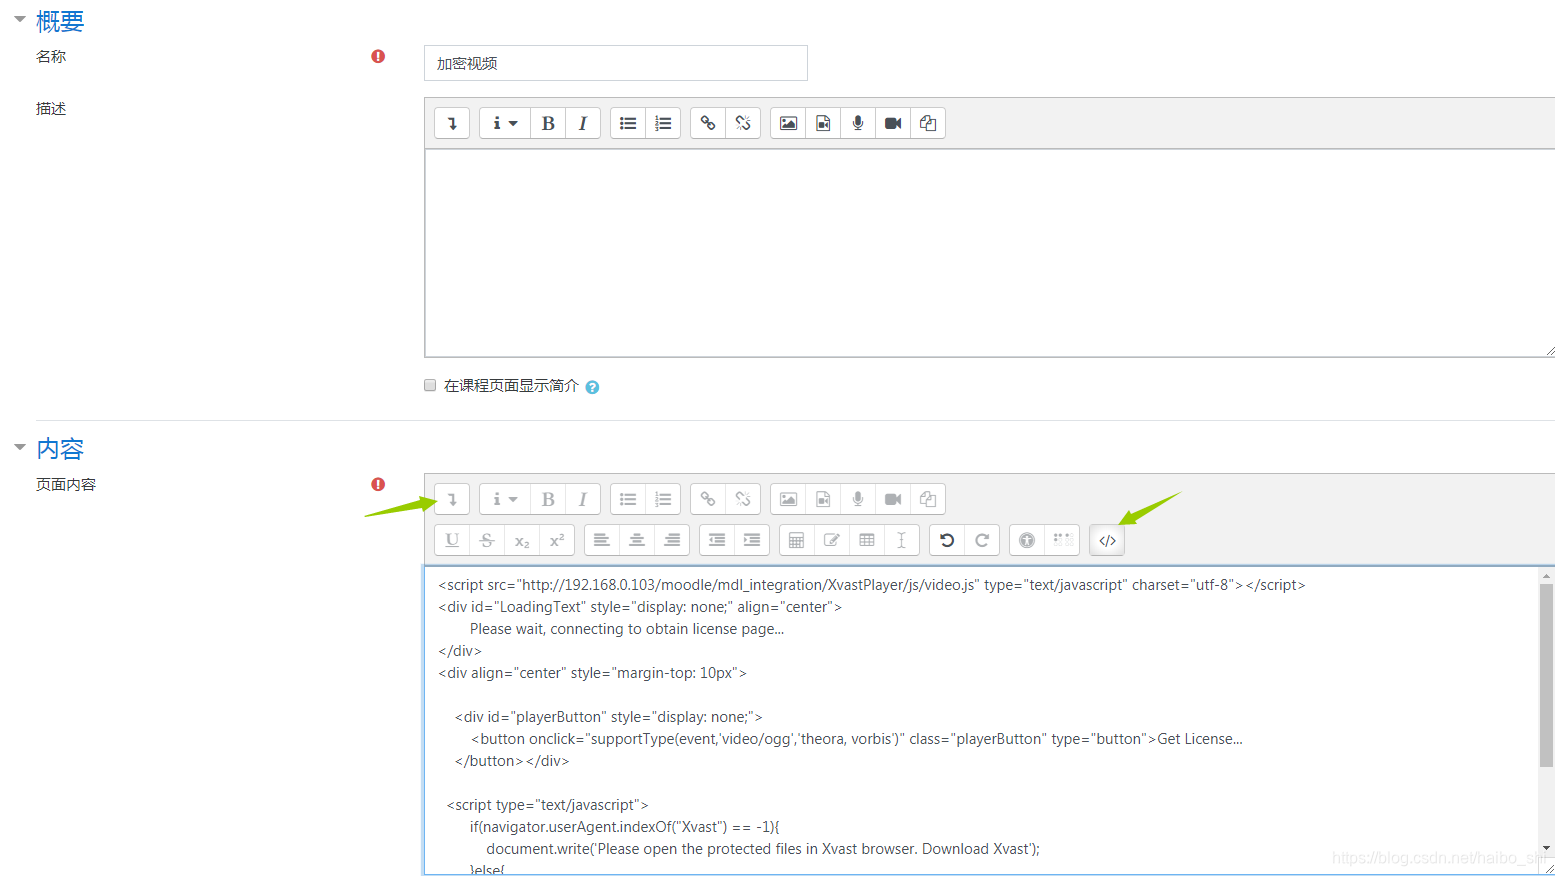Open the screenreader helper

[x=1062, y=540]
